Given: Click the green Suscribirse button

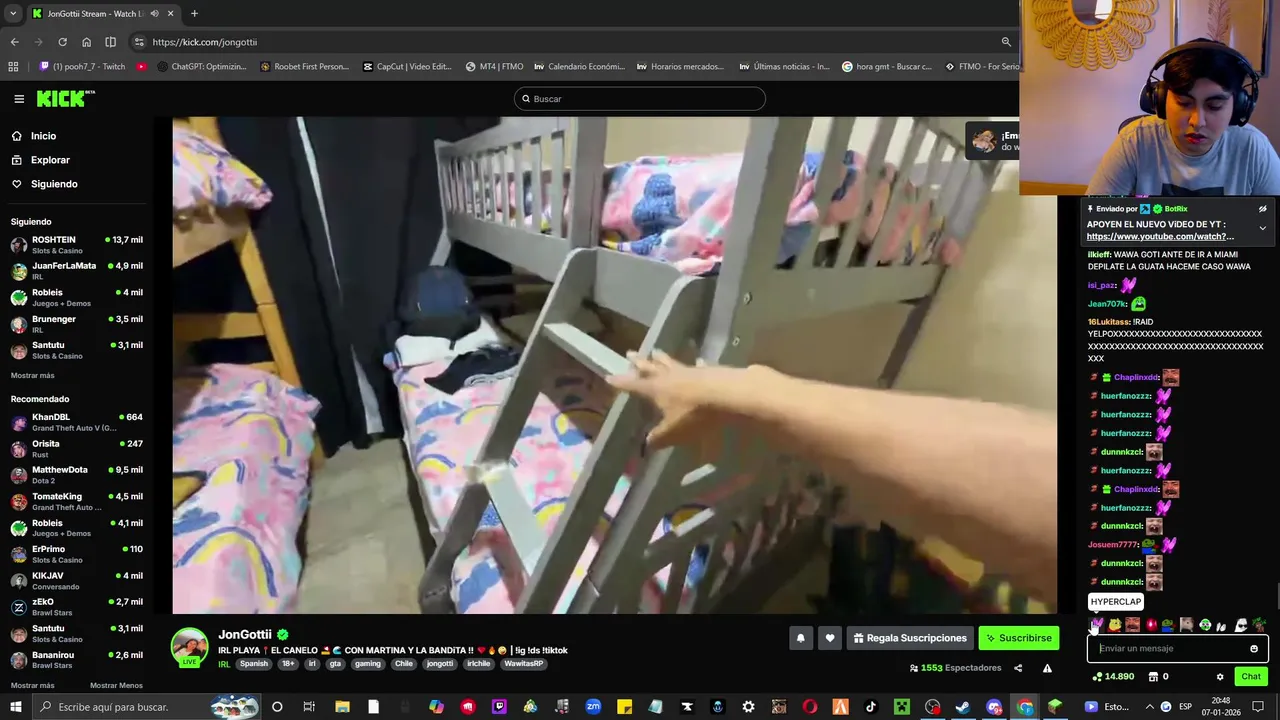Looking at the screenshot, I should [1019, 638].
